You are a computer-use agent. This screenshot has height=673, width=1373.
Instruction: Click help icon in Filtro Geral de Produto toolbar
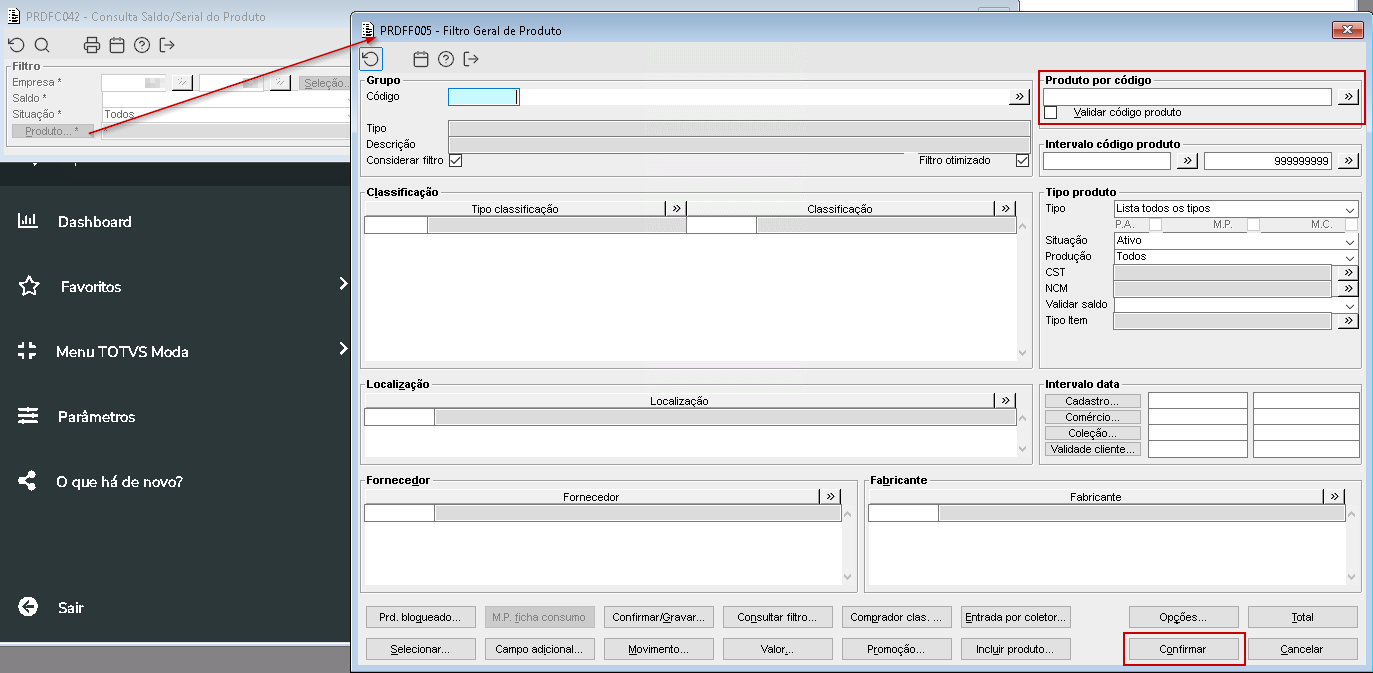pyautogui.click(x=446, y=59)
